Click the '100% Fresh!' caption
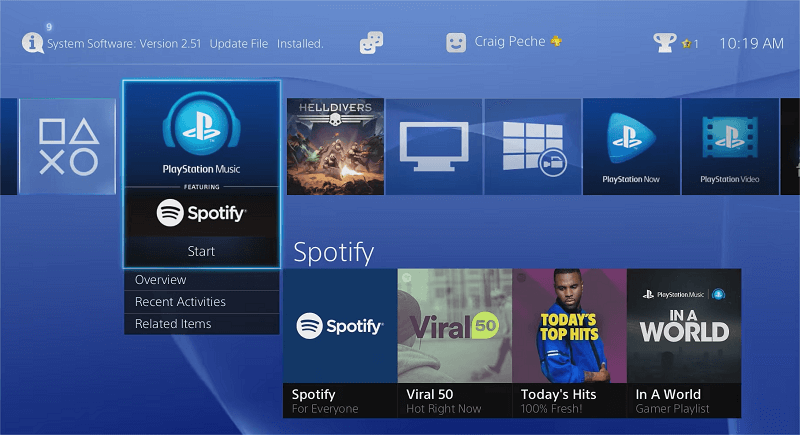The width and height of the screenshot is (800, 435). [x=551, y=408]
